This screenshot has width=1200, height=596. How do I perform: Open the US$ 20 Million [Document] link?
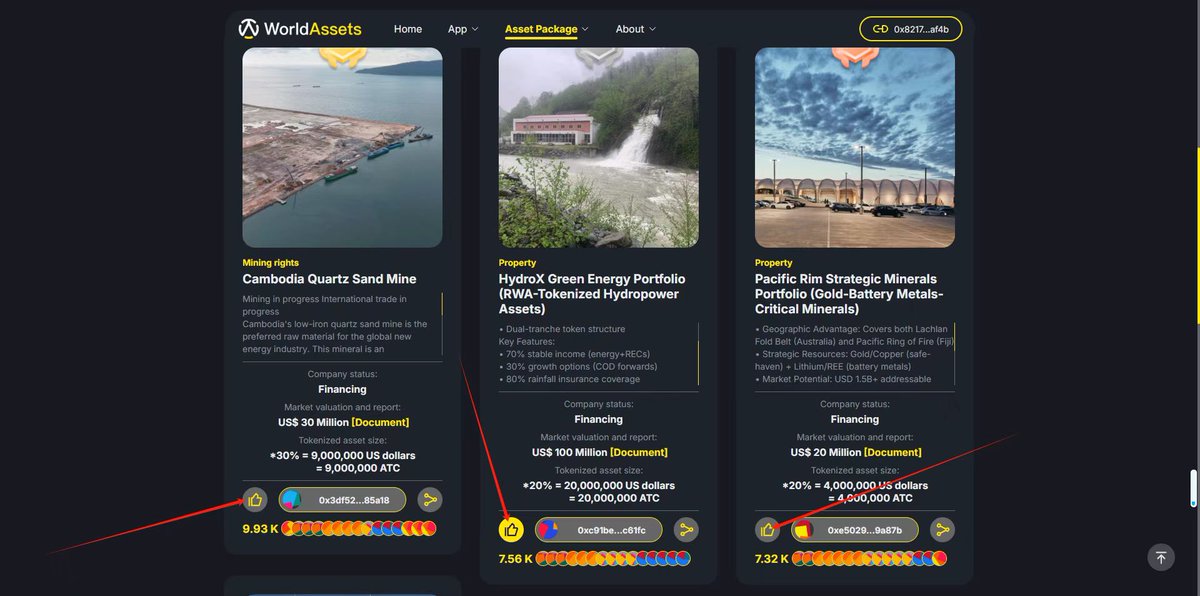[893, 452]
